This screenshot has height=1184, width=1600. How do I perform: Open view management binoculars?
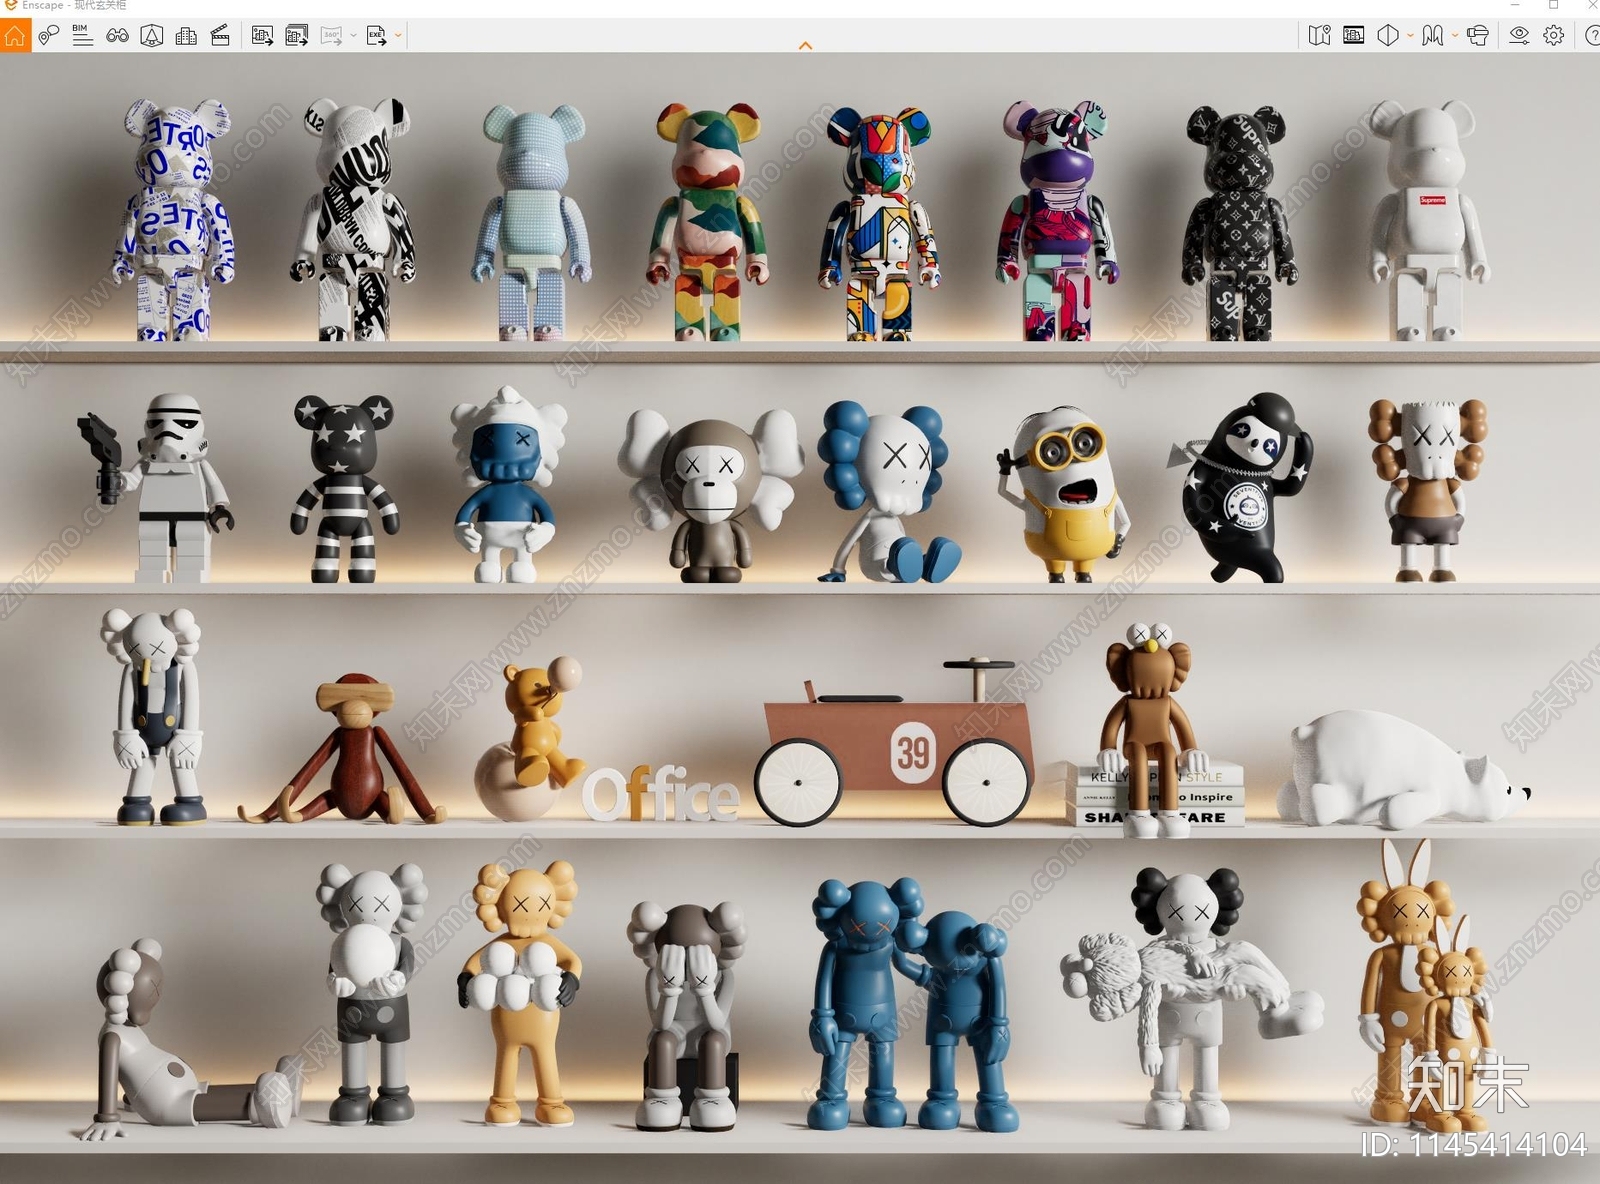click(x=117, y=36)
